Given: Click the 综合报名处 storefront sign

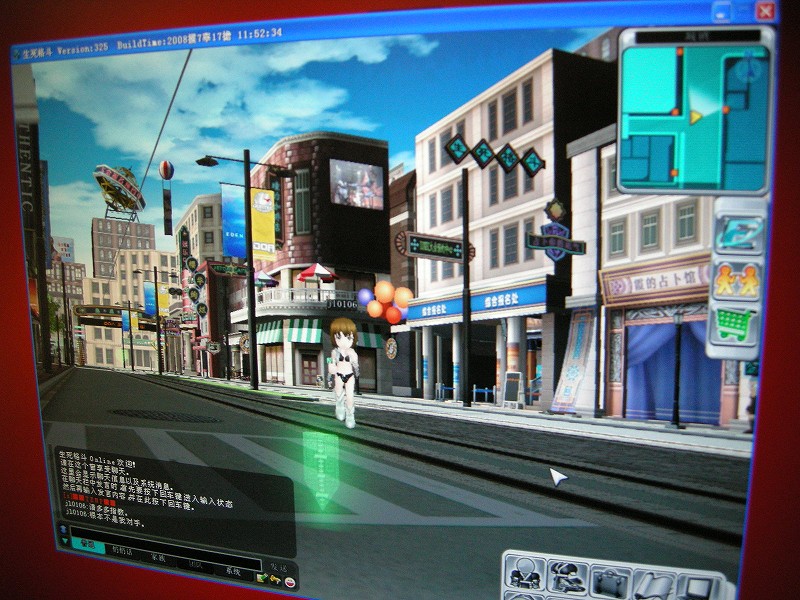Looking at the screenshot, I should tap(477, 303).
